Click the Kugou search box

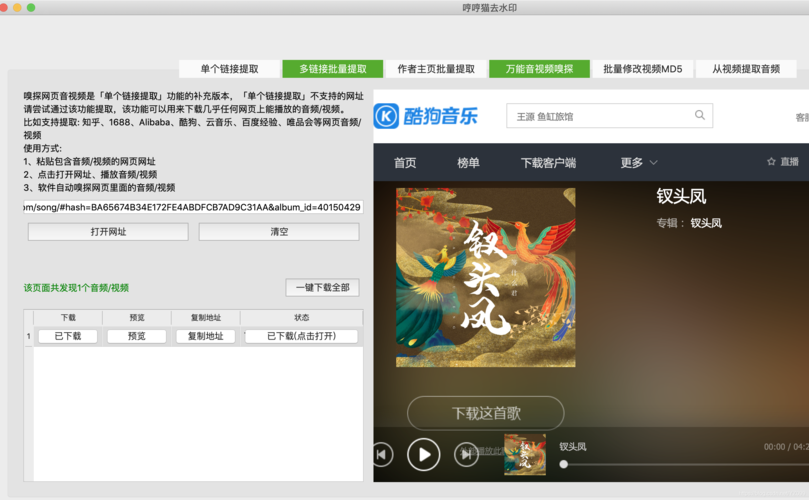pos(609,116)
